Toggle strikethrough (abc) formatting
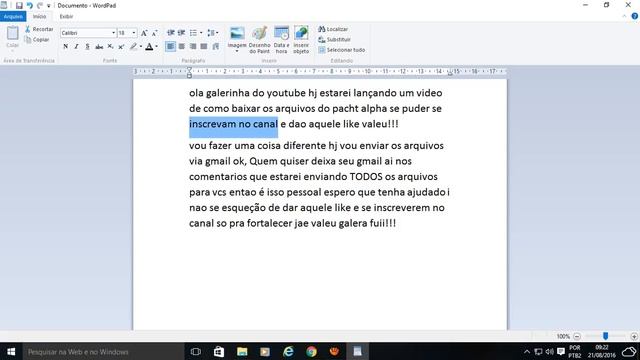Viewport: 640px width, 360px height. click(99, 47)
